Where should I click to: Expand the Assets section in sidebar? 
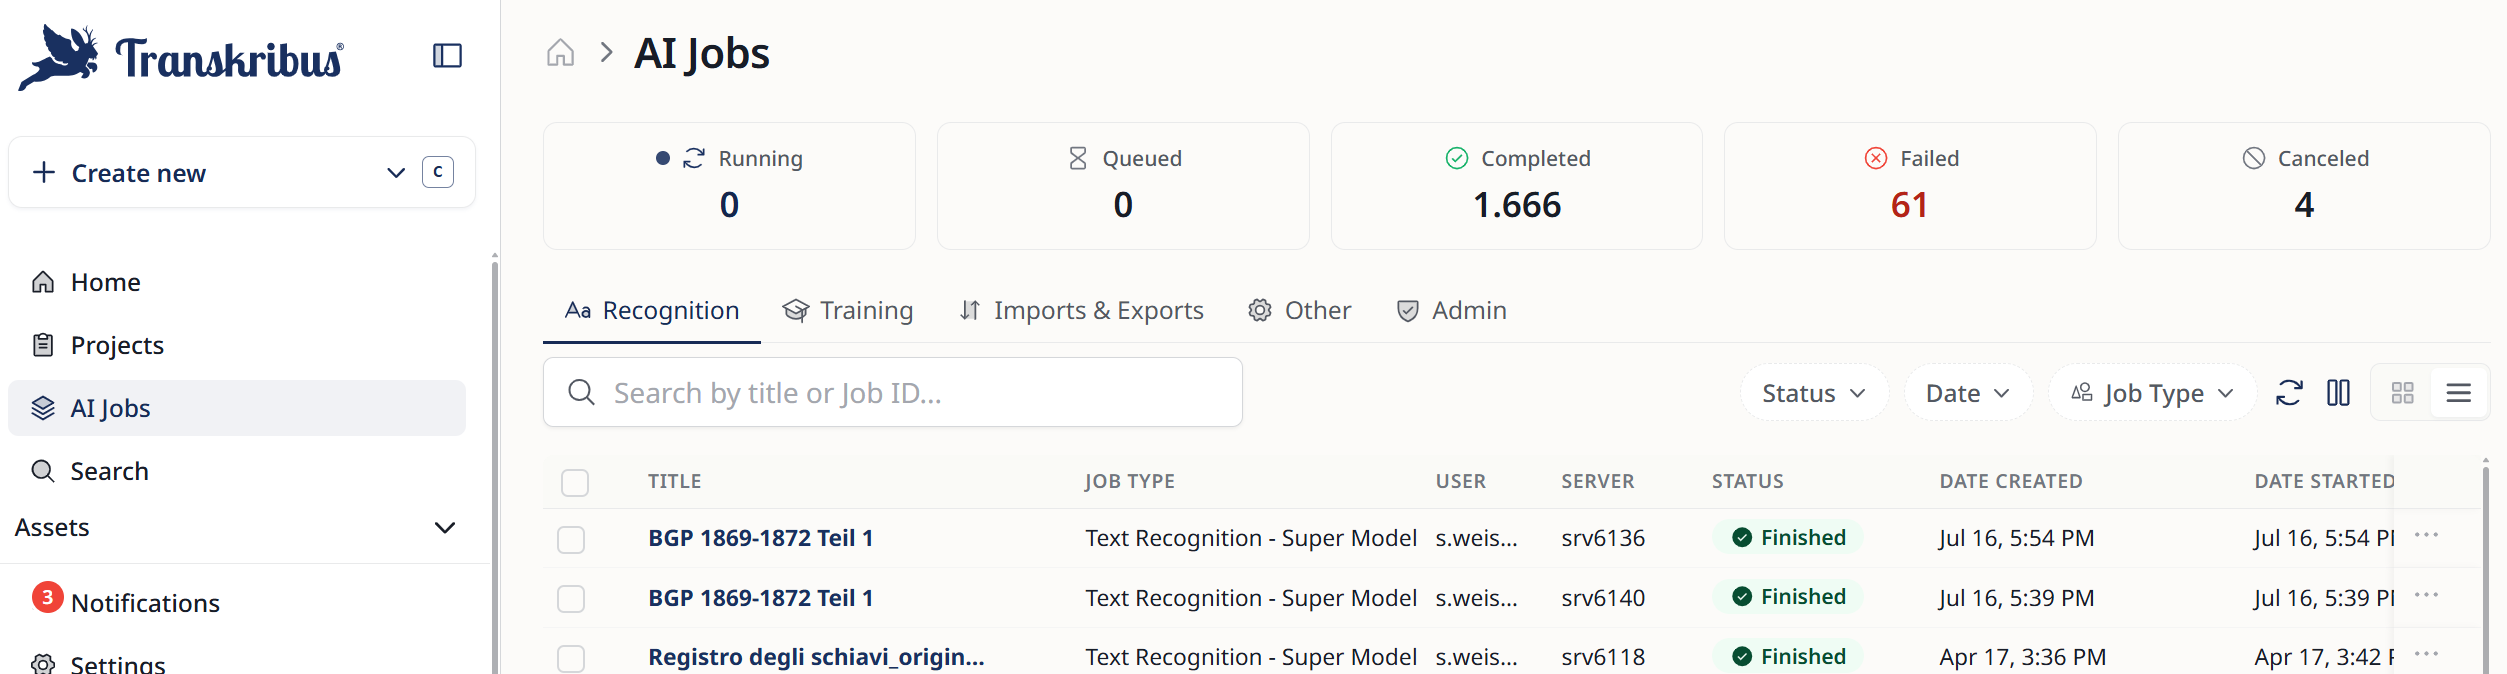236,527
